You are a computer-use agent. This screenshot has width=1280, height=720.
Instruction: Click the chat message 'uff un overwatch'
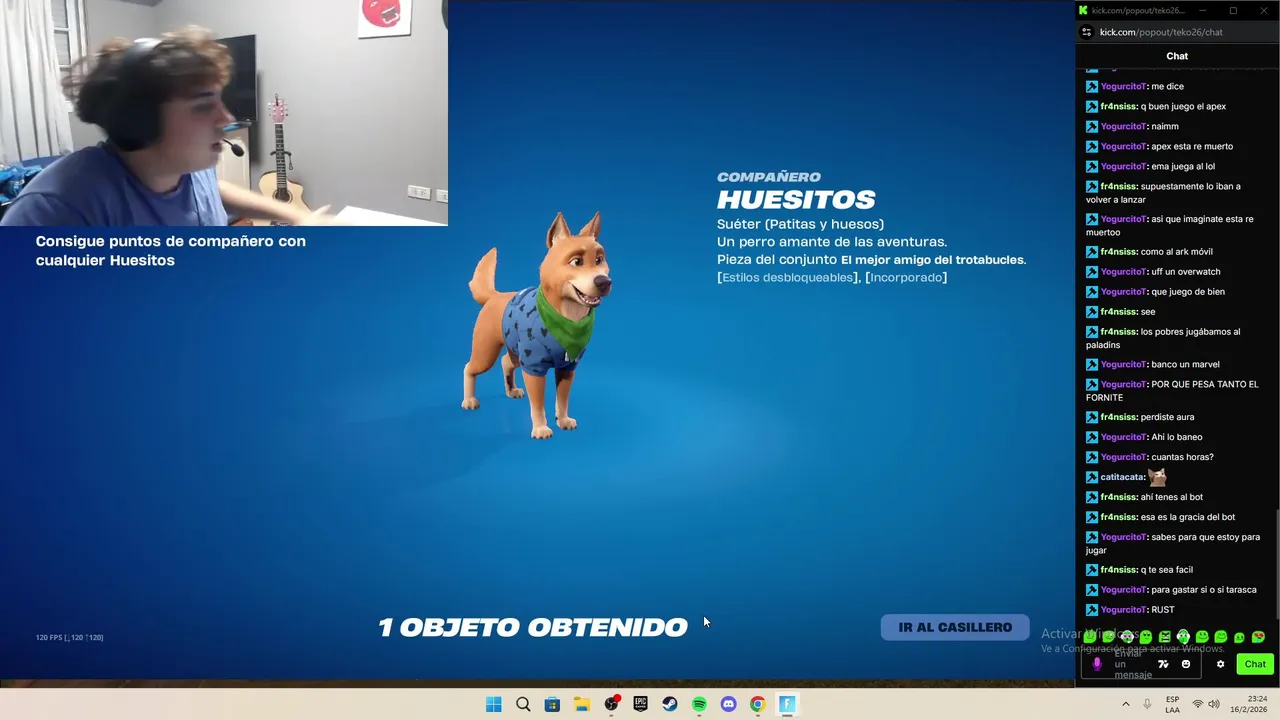click(1185, 272)
